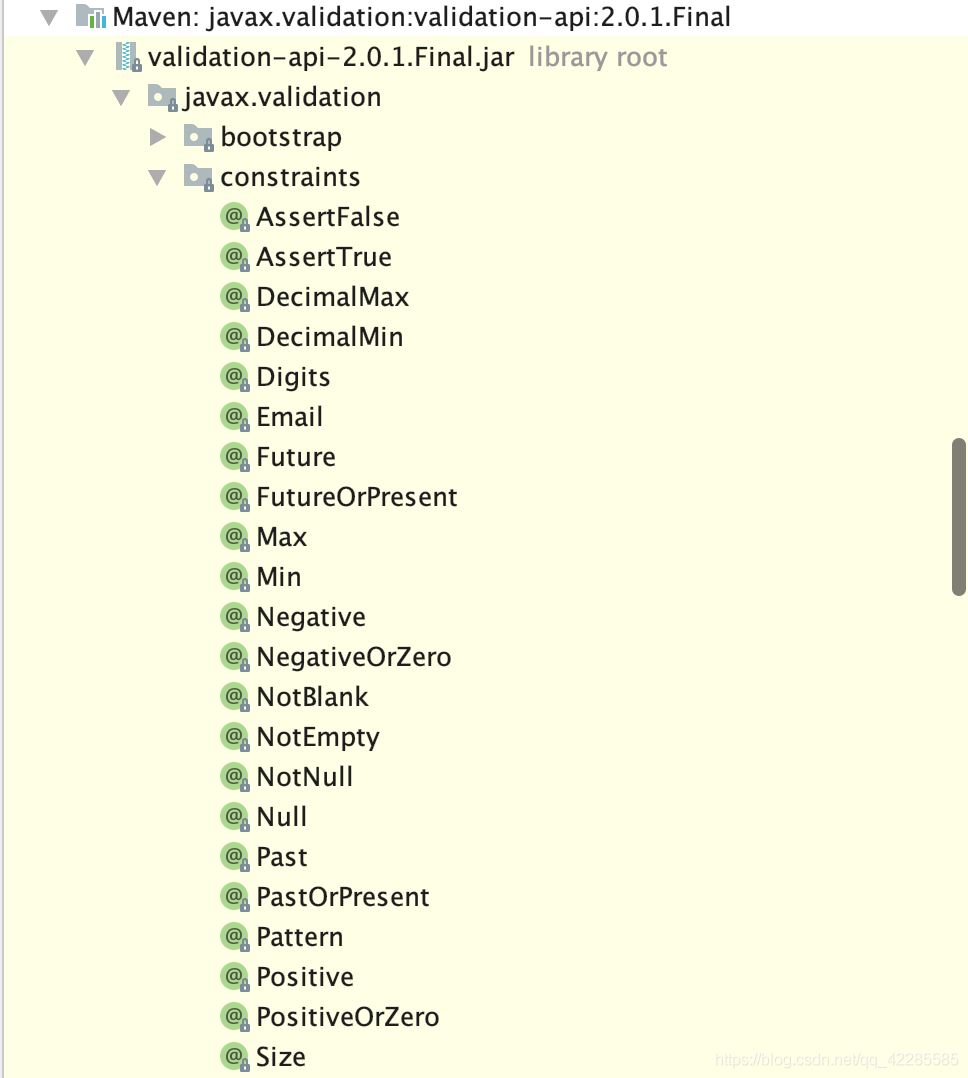Viewport: 968px width, 1078px height.
Task: Expand the bootstrap package node
Action: click(x=158, y=136)
